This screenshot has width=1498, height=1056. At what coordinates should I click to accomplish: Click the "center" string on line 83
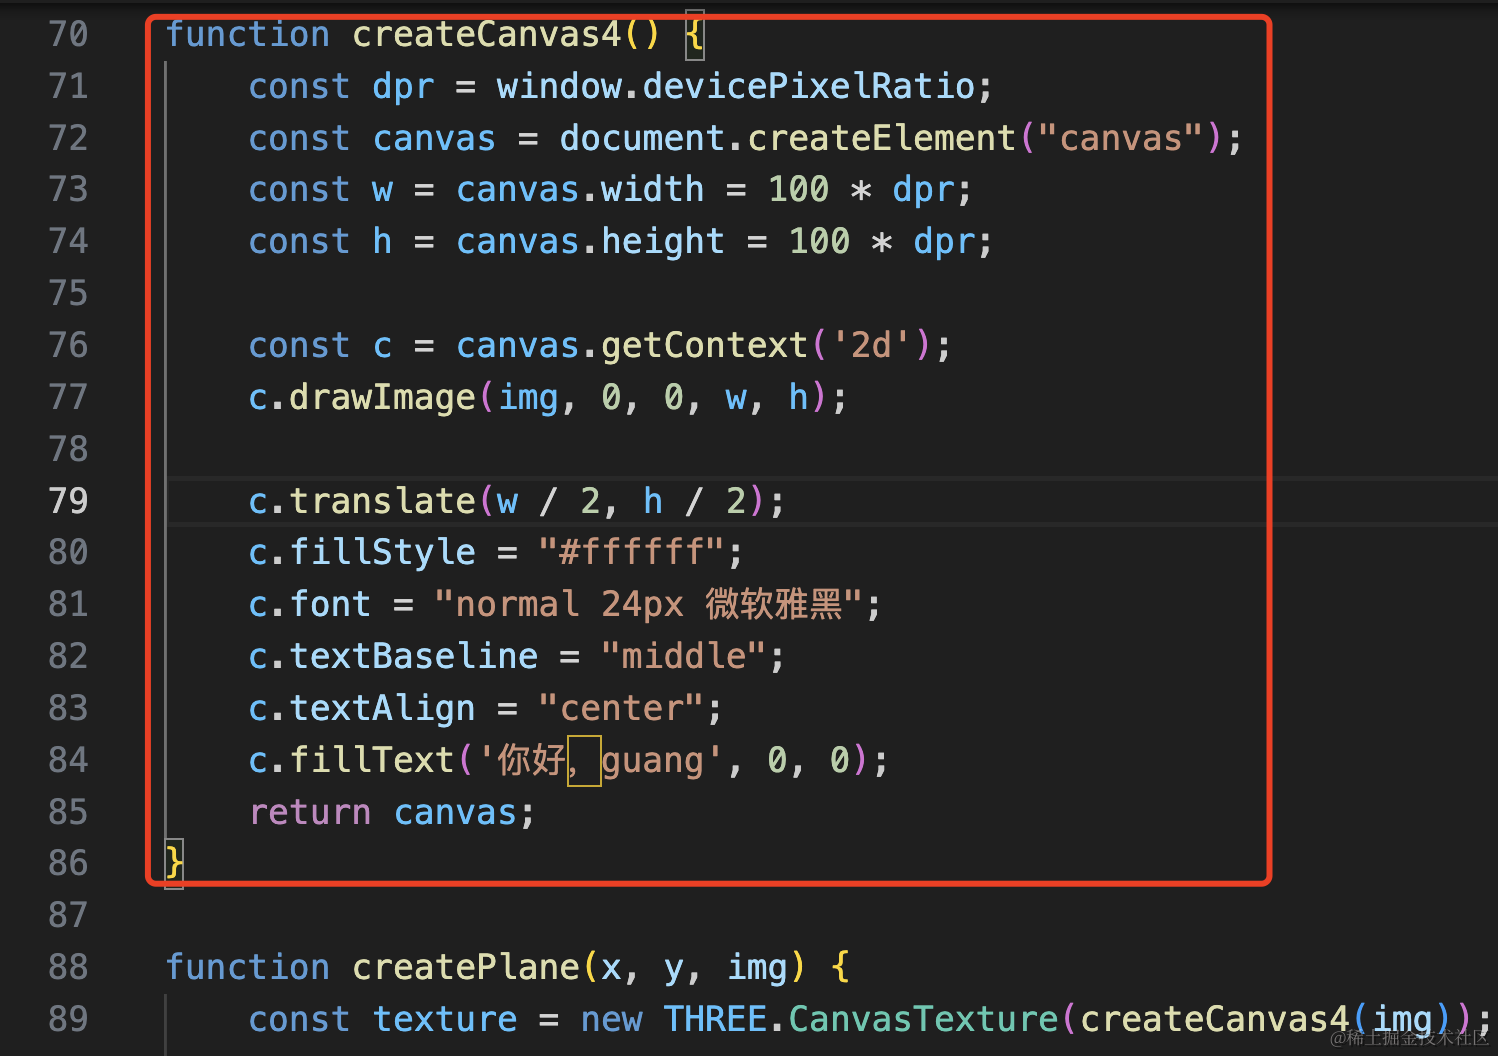pyautogui.click(x=621, y=708)
